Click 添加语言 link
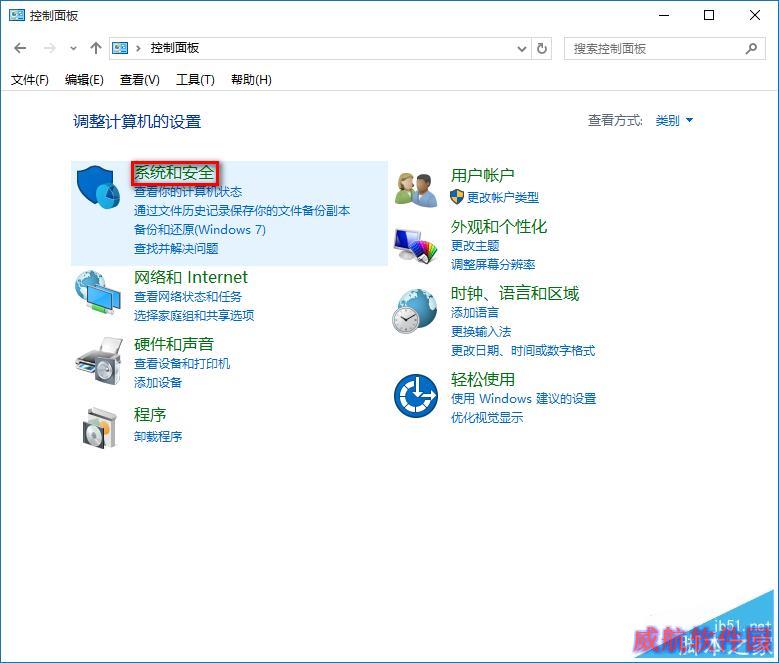 (x=474, y=312)
